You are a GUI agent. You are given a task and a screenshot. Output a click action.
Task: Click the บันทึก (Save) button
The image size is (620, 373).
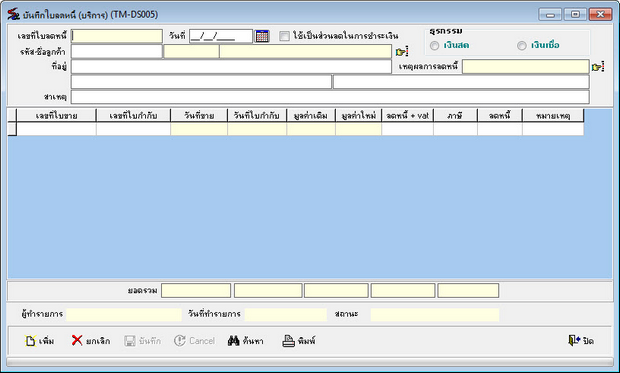pyautogui.click(x=143, y=341)
